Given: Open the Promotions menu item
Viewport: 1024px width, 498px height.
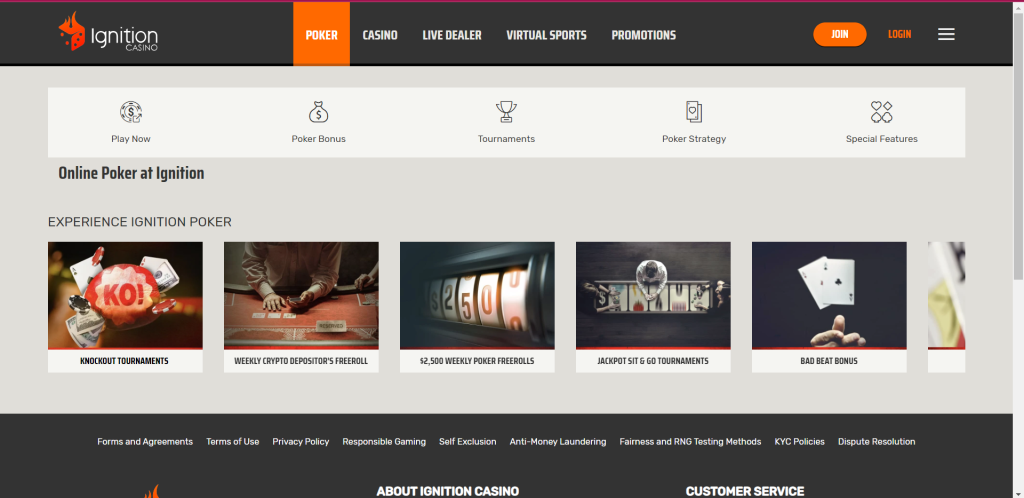Looking at the screenshot, I should 643,35.
